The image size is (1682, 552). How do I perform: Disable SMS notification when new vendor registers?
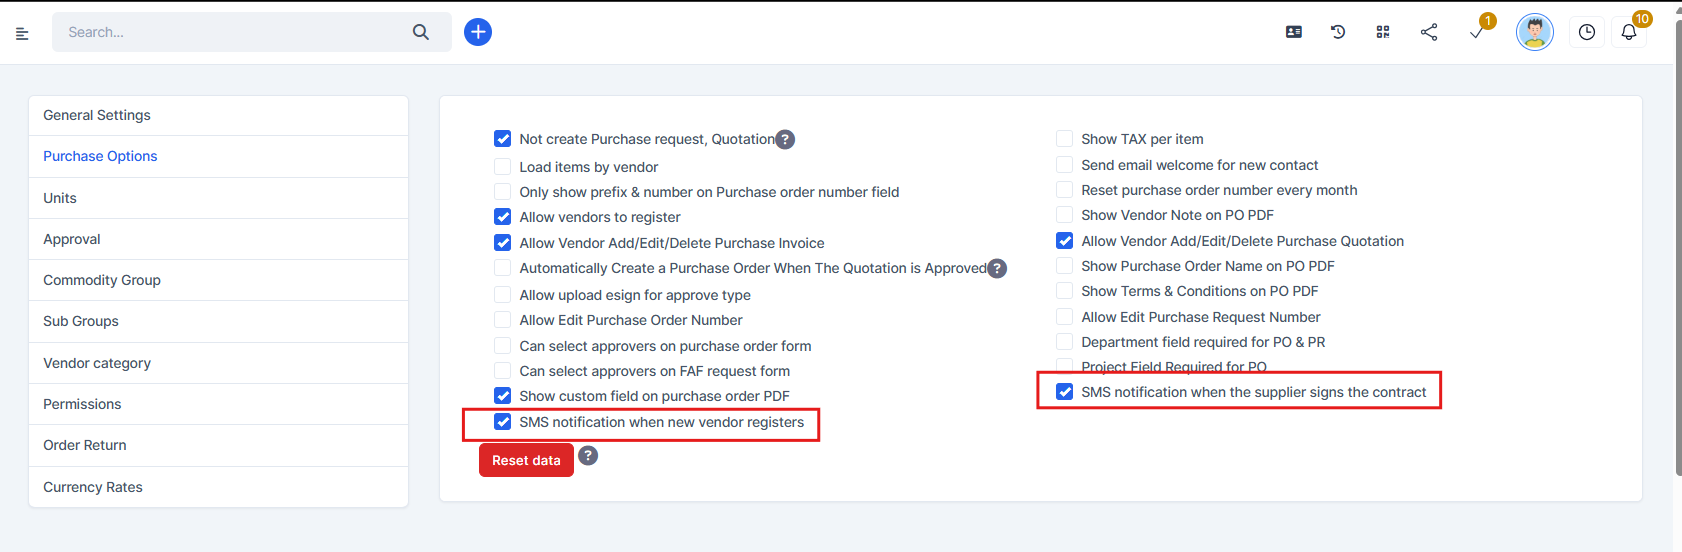click(x=503, y=422)
